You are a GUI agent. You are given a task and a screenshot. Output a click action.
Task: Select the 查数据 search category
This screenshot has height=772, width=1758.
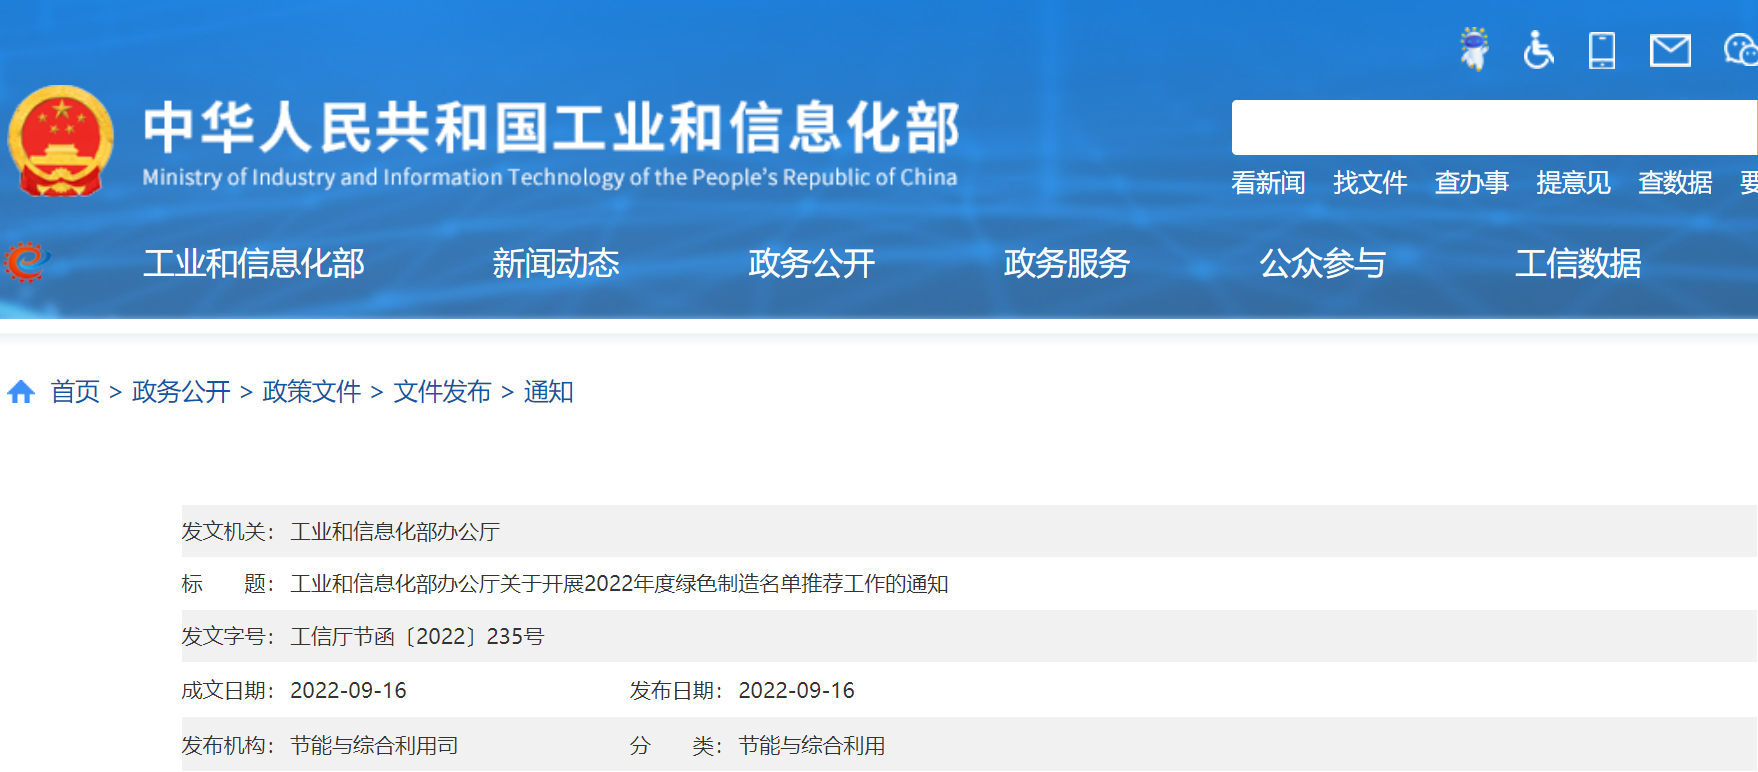1676,183
